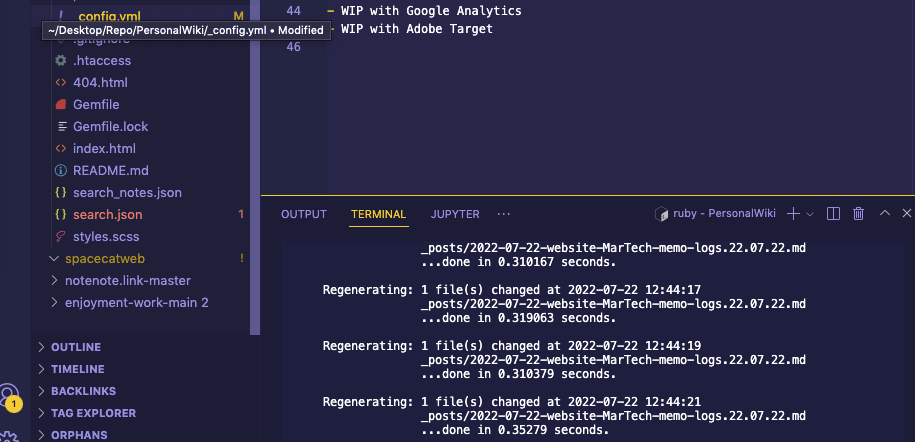
Task: Kill terminal with the trash icon
Action: coord(859,214)
